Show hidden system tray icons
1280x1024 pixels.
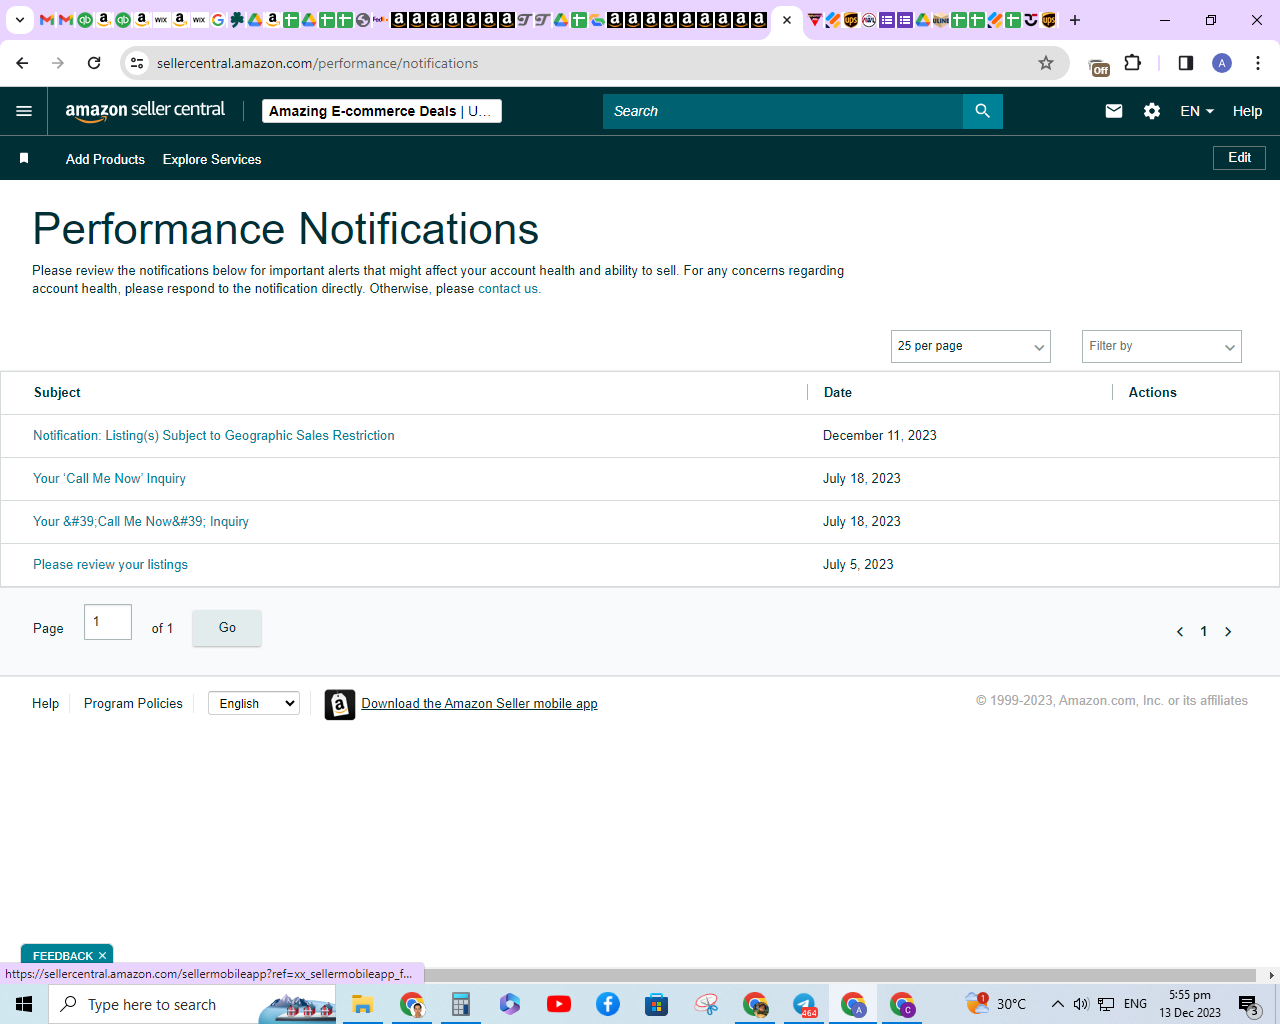(x=1057, y=1004)
